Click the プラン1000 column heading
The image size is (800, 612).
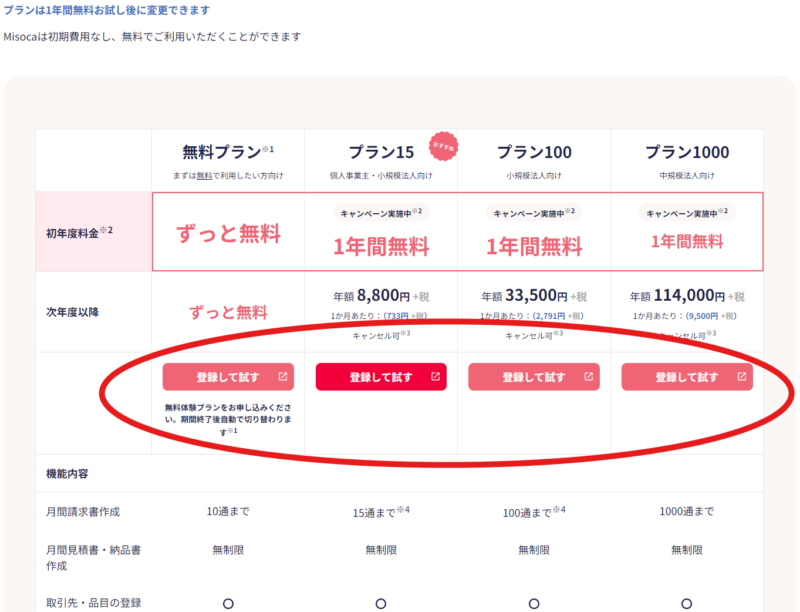point(687,152)
